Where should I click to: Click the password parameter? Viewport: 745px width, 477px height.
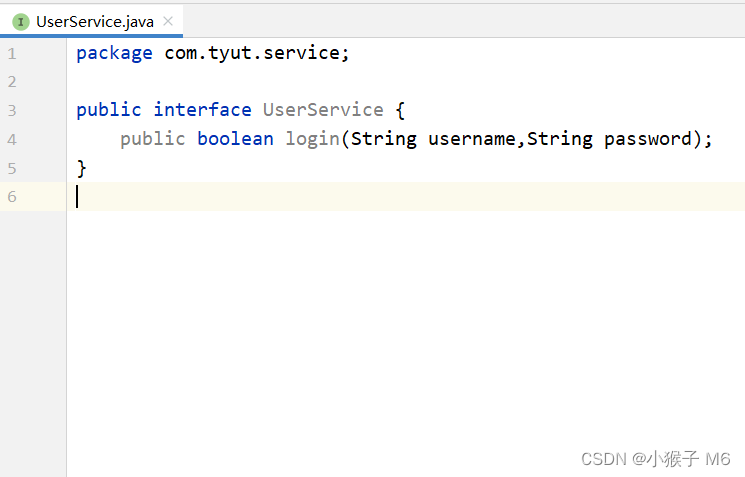(x=648, y=139)
